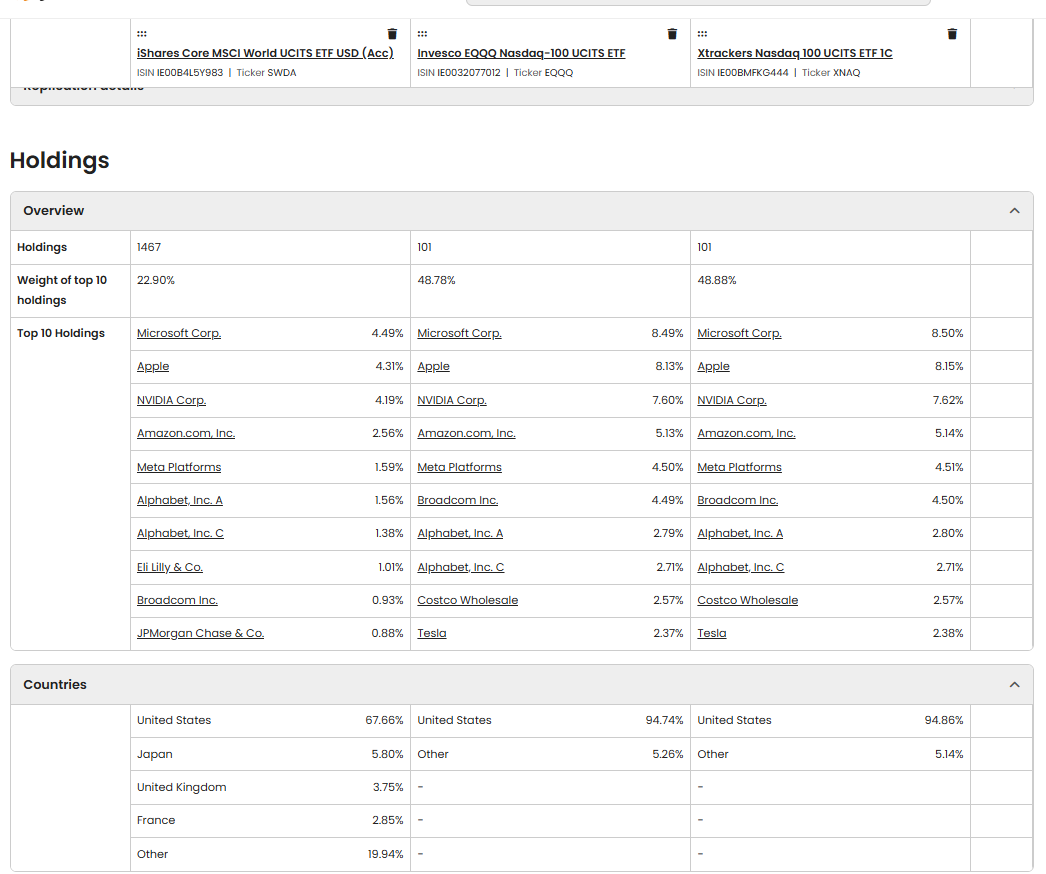Select the 48.78% top 10 weight value

436,281
